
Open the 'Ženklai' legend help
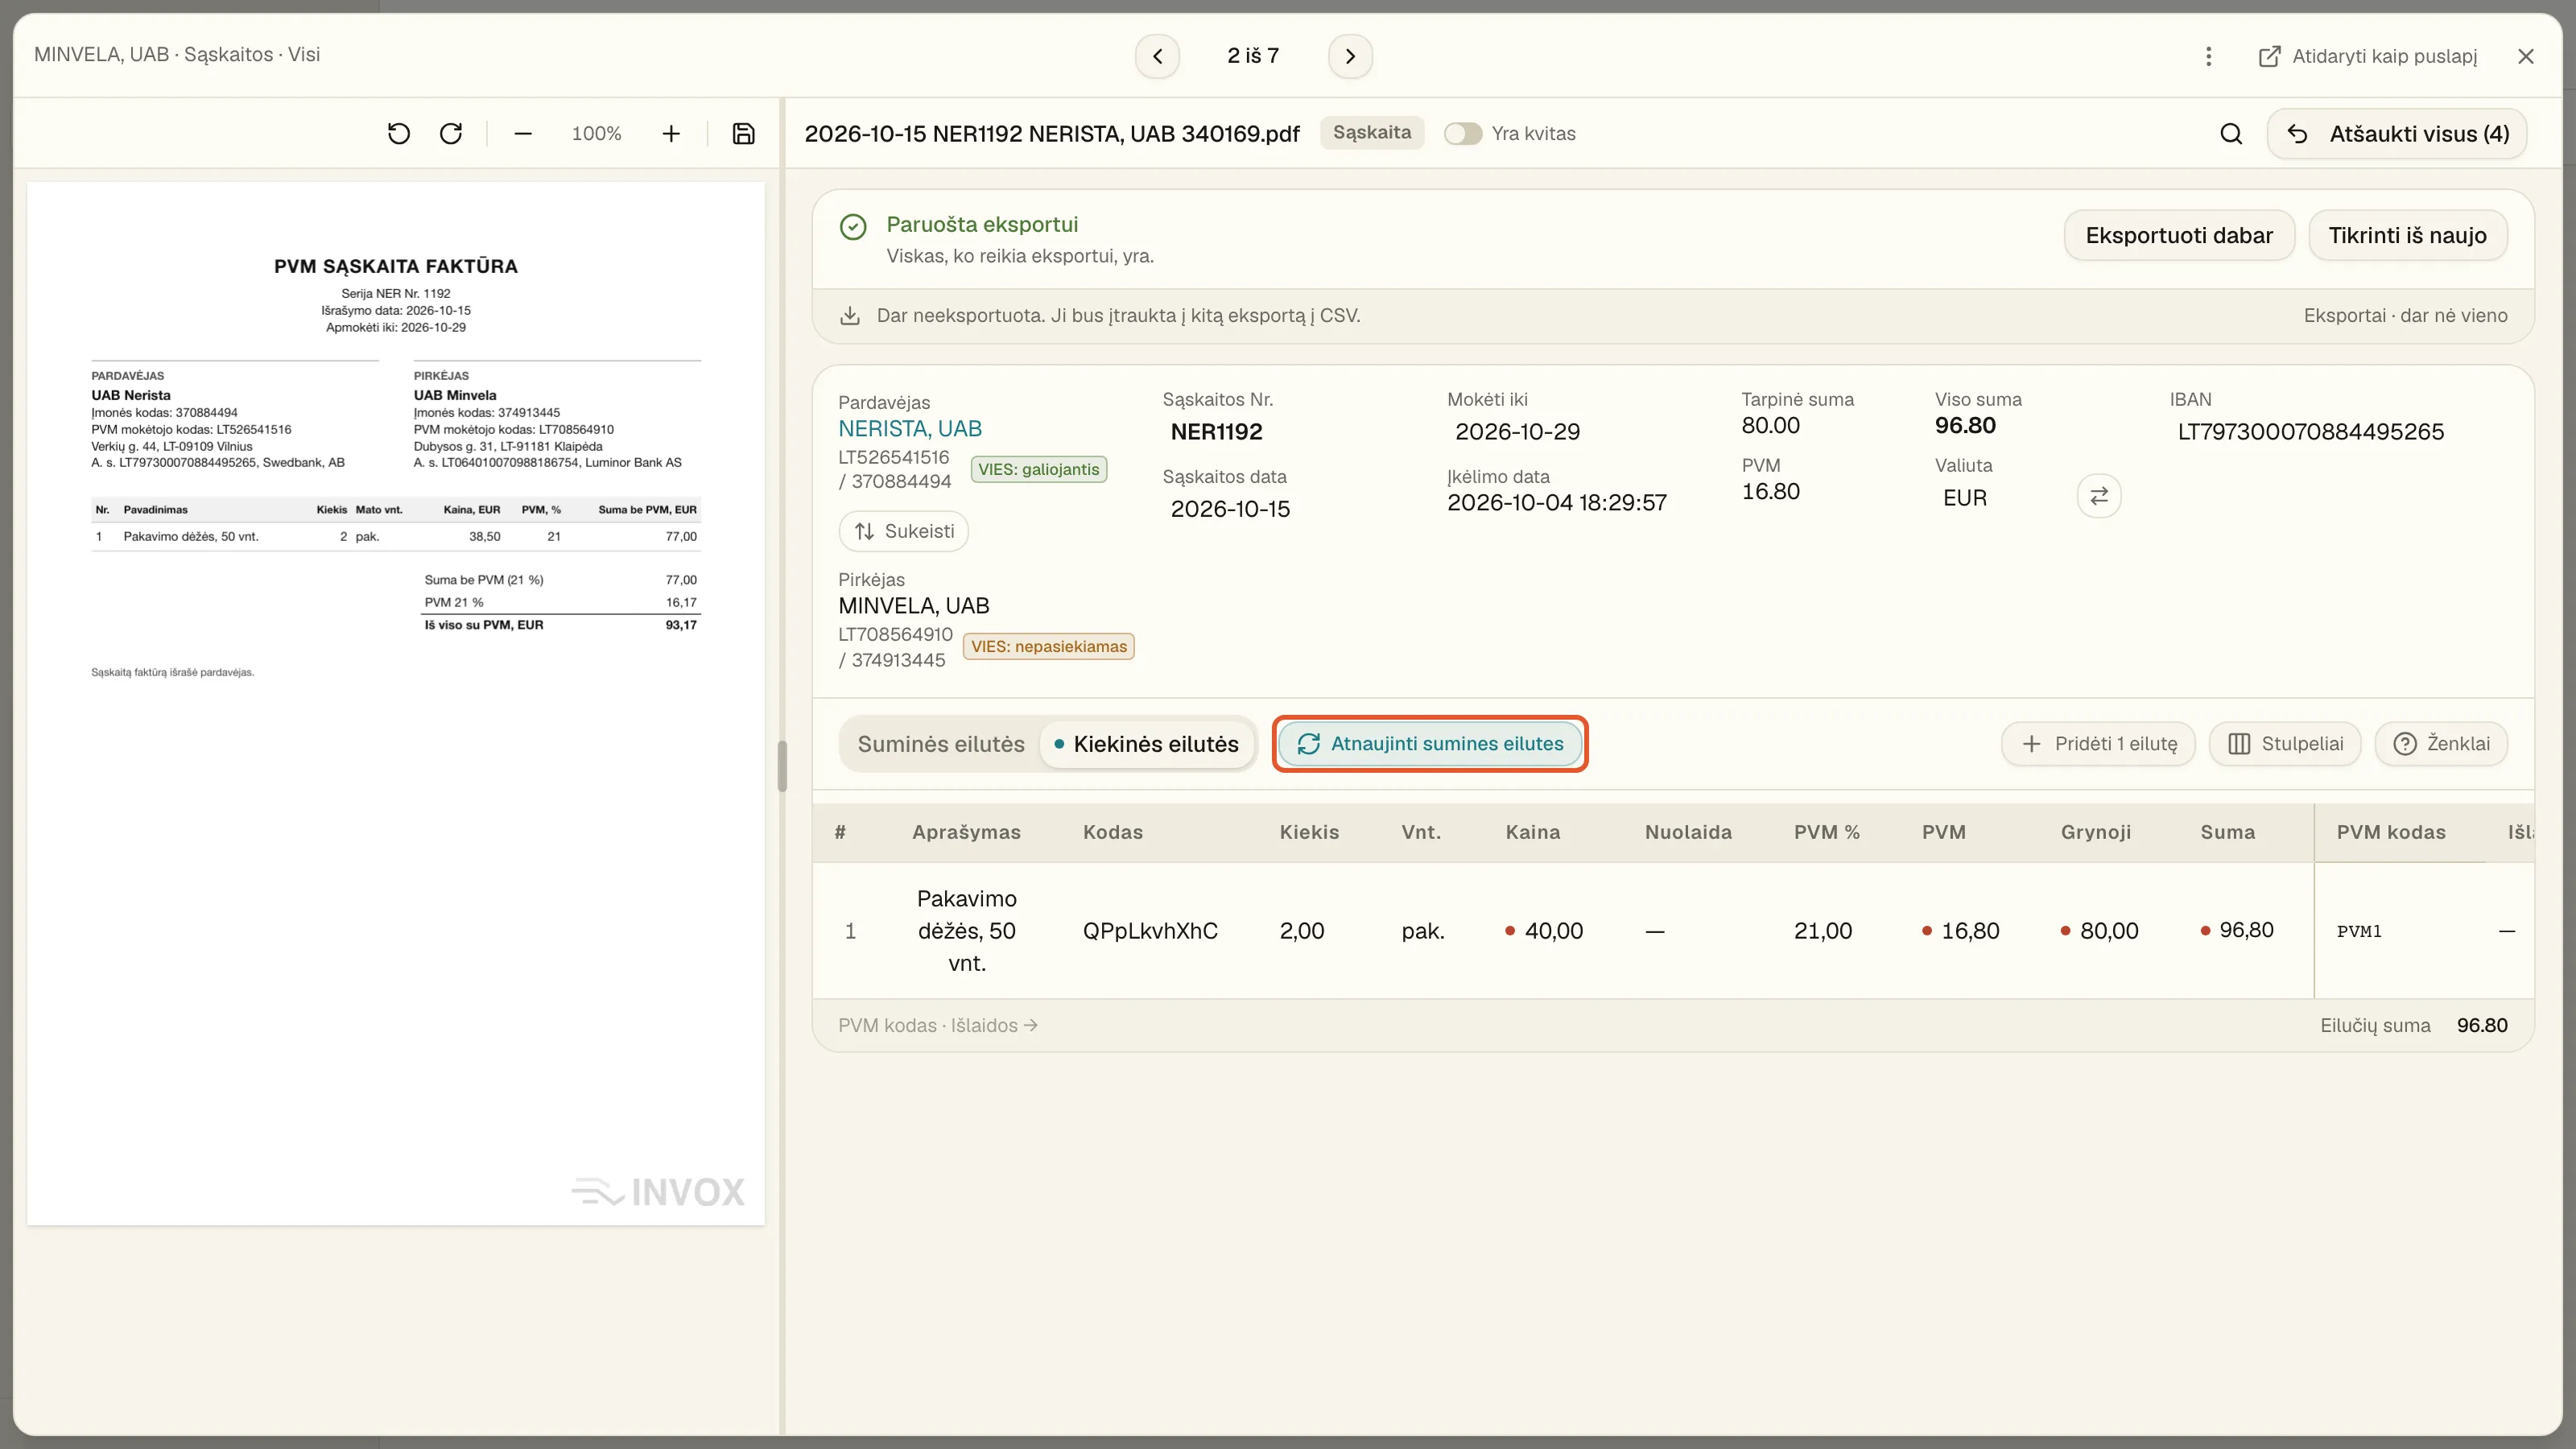pos(2441,744)
